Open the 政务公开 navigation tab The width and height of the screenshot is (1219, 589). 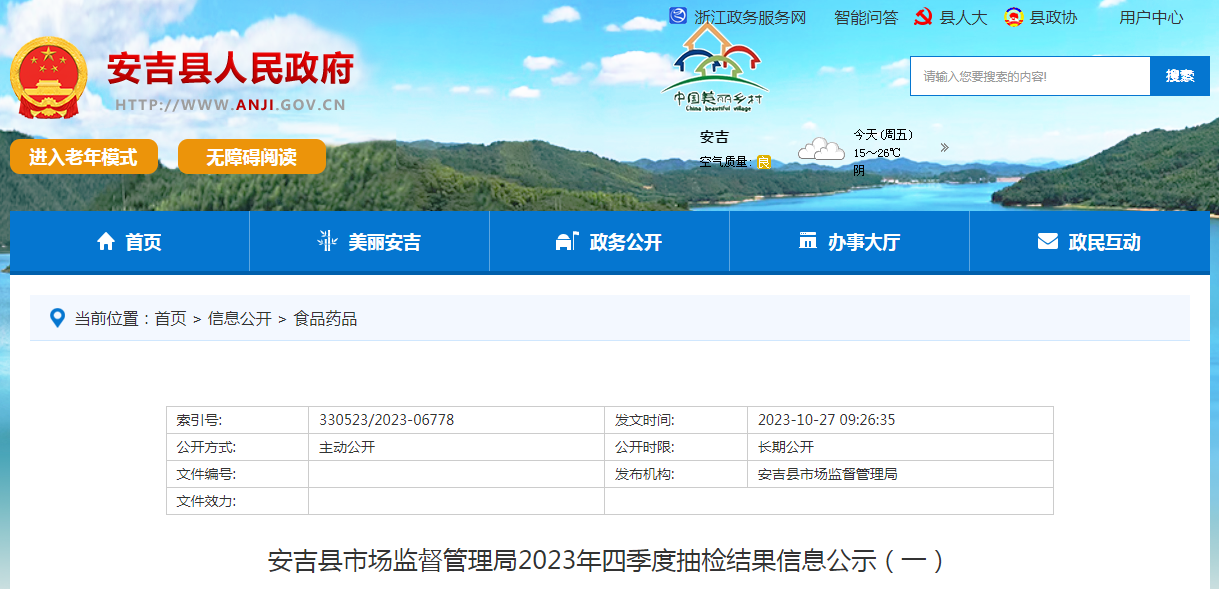click(x=609, y=242)
